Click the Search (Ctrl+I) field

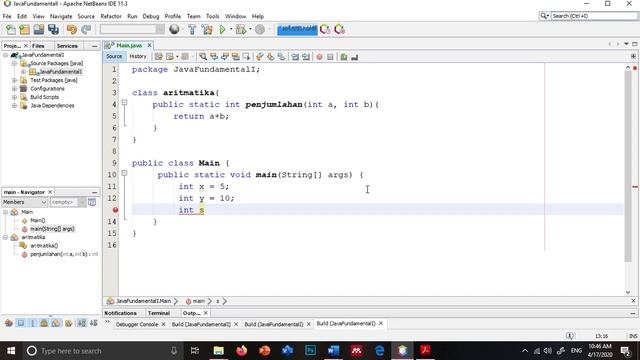click(x=594, y=16)
